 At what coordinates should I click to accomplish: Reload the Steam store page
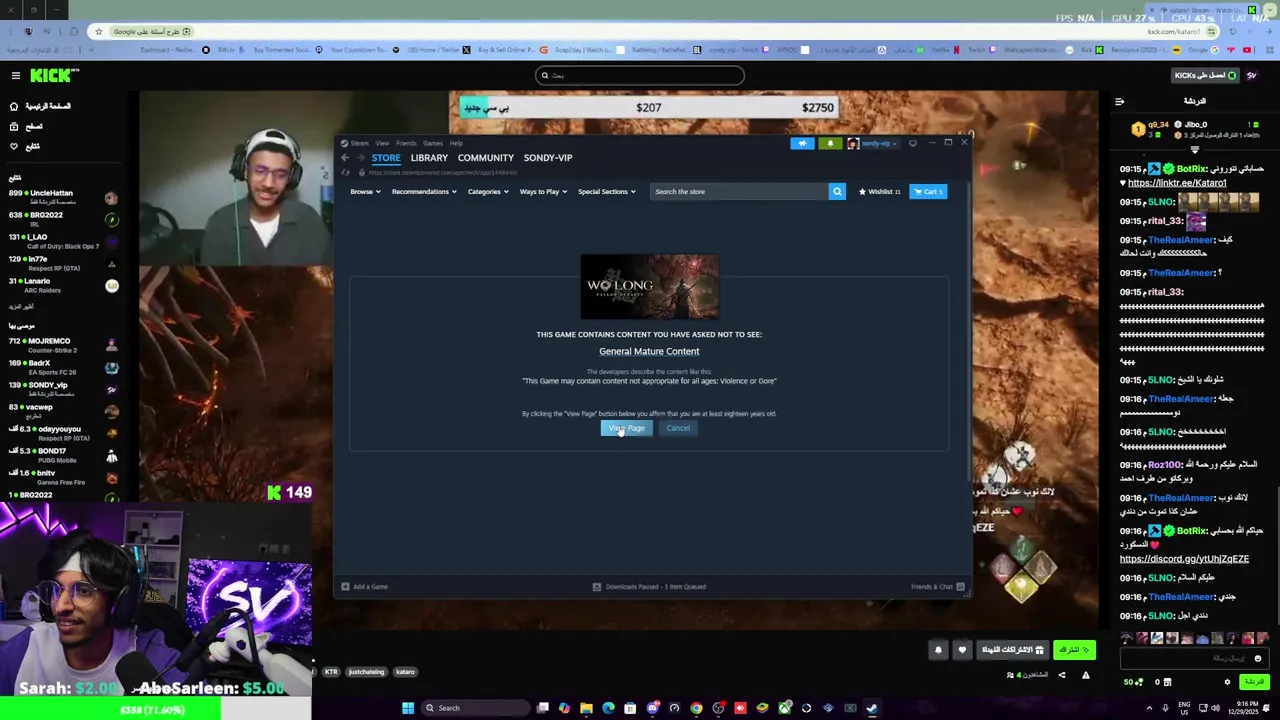(346, 172)
